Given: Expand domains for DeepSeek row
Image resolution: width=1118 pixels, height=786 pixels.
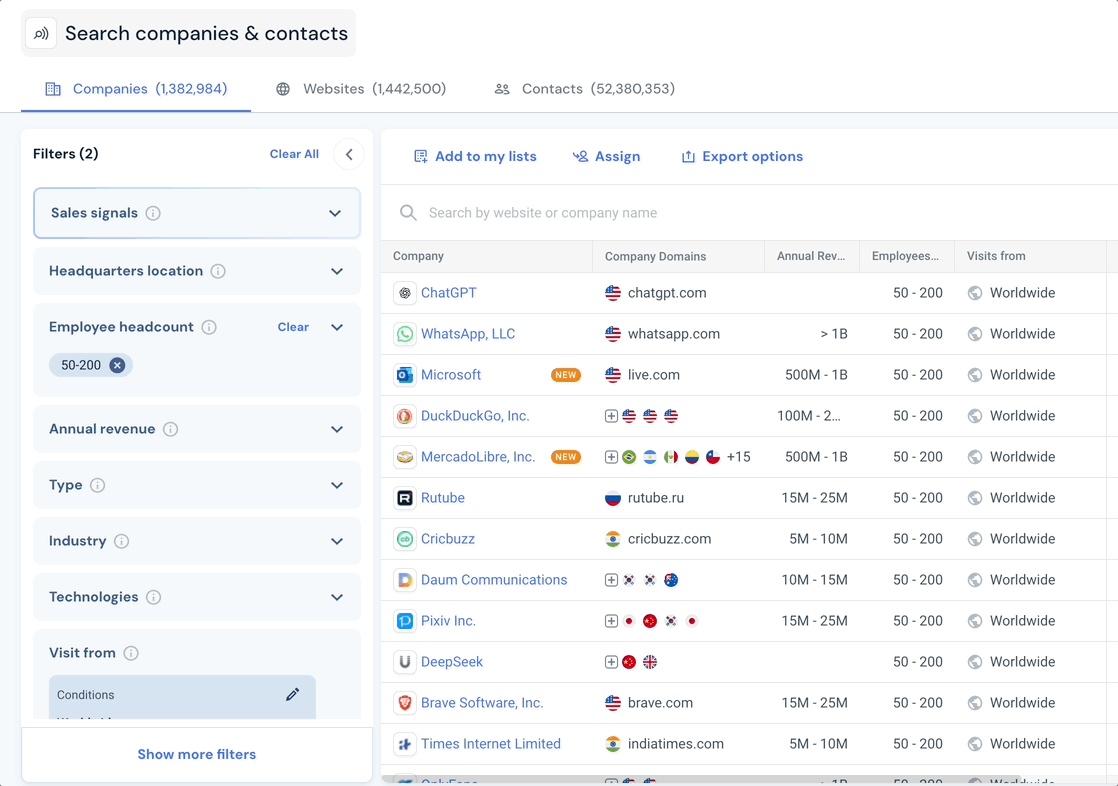Looking at the screenshot, I should 611,662.
